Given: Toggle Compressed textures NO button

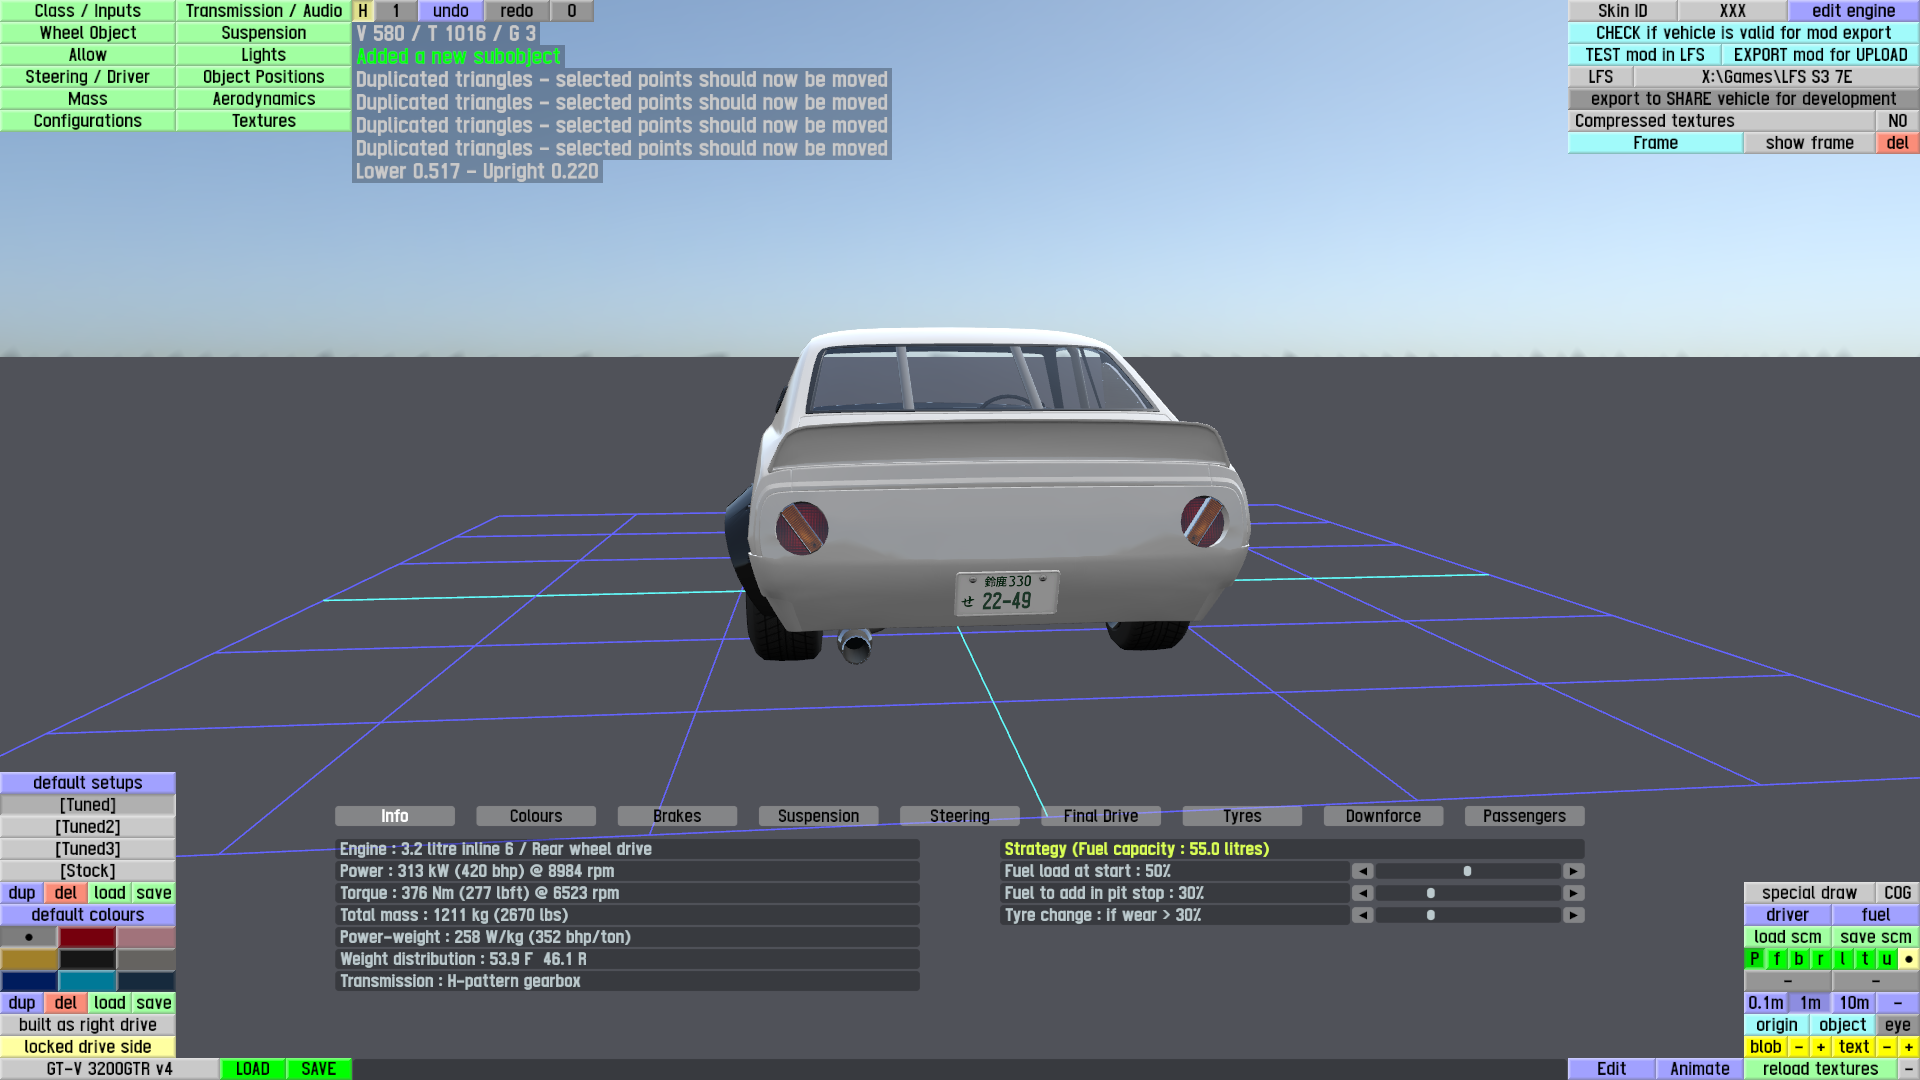Looking at the screenshot, I should coord(1897,121).
